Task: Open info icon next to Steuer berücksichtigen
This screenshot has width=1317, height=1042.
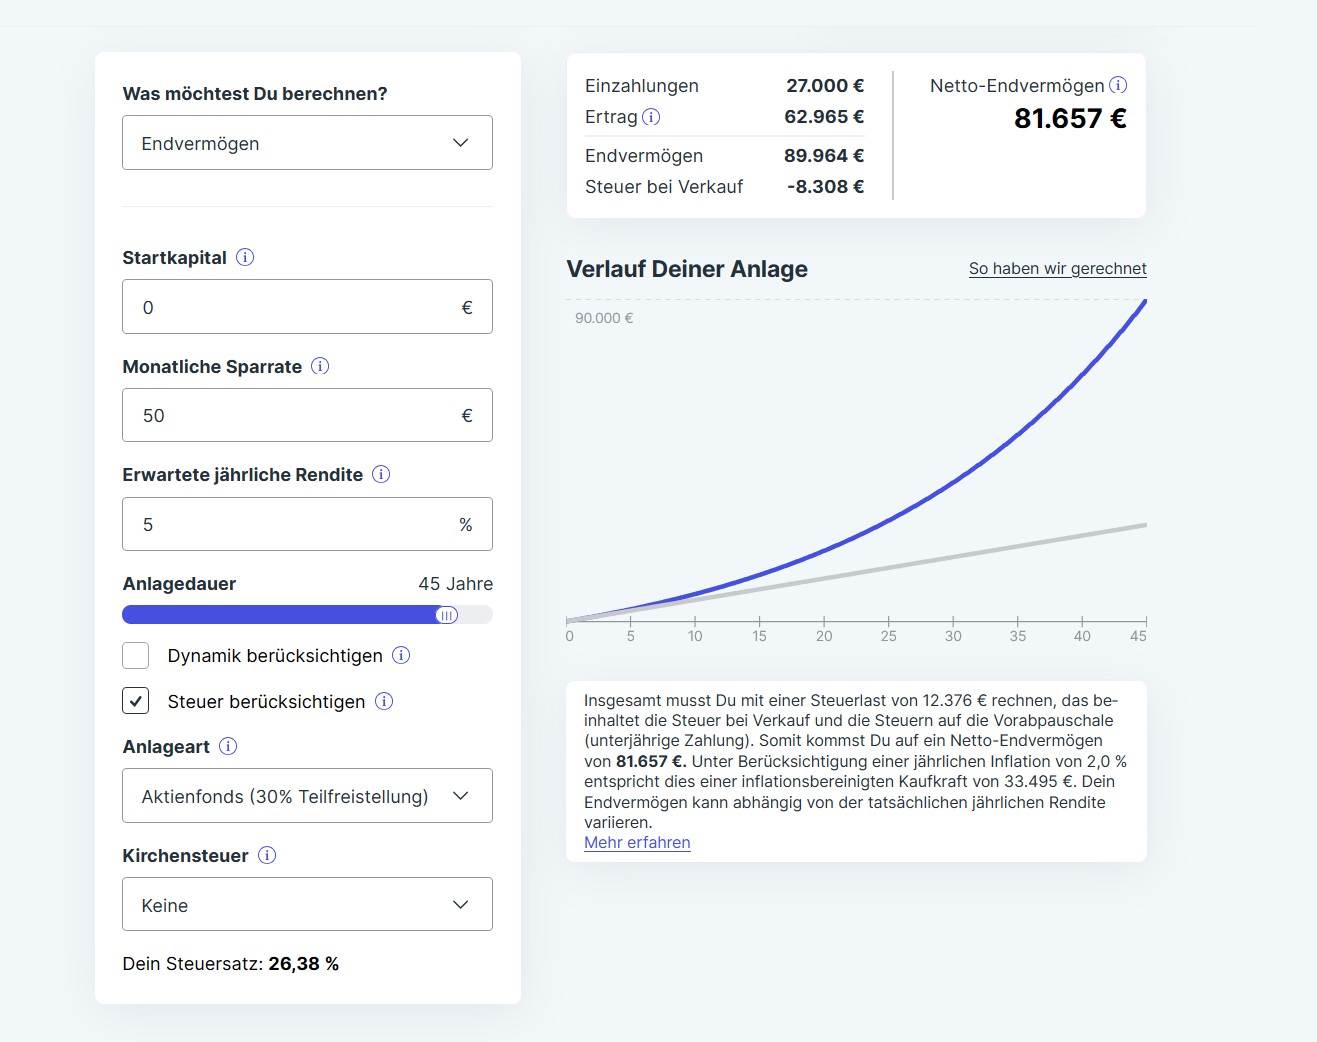Action: [x=384, y=701]
